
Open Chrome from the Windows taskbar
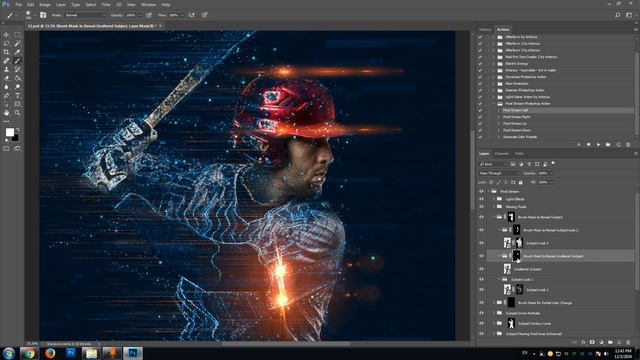click(29, 353)
